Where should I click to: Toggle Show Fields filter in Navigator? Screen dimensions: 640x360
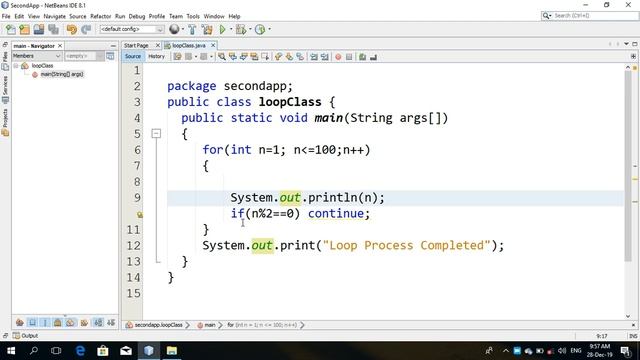click(32, 322)
